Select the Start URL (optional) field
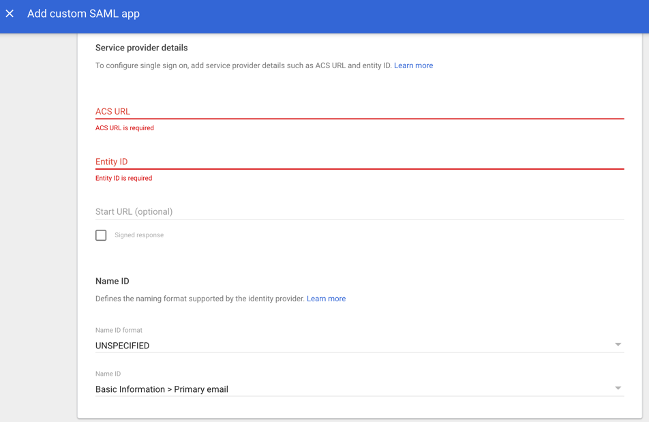Viewport: 650px width, 422px height. click(359, 212)
